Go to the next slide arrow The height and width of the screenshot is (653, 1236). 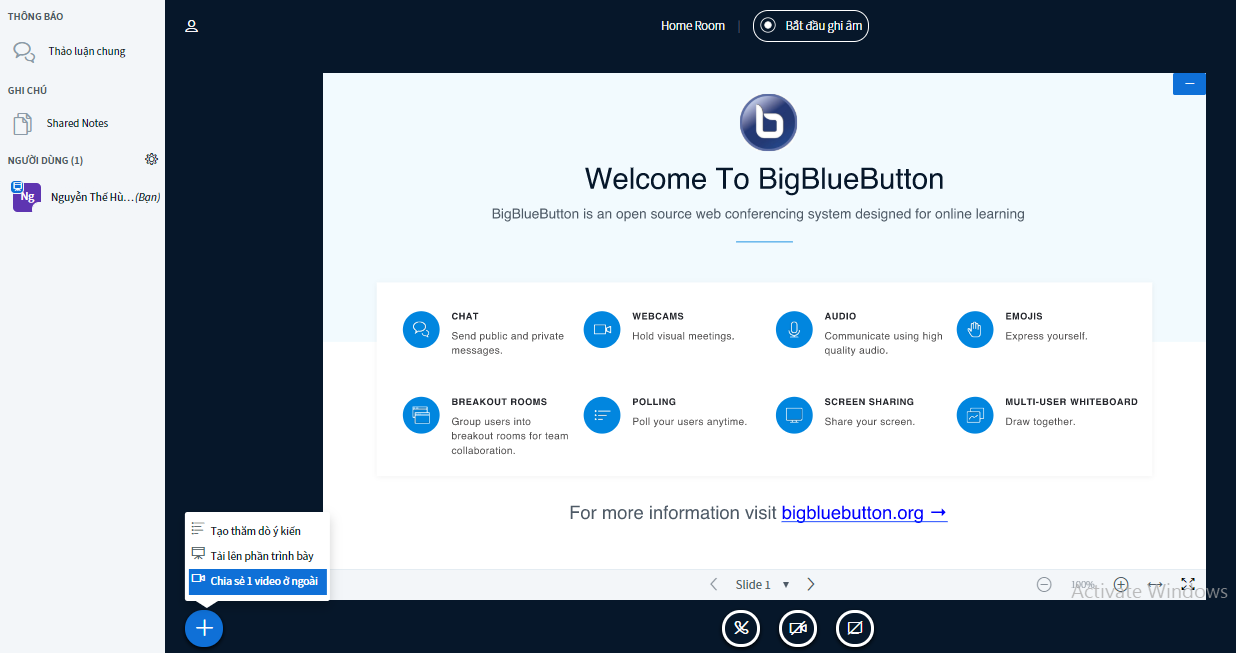tap(811, 584)
